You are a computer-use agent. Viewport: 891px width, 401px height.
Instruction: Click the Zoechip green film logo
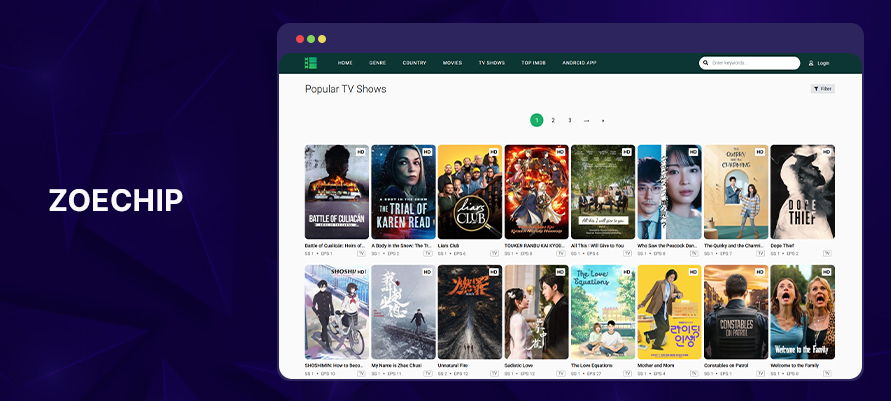[310, 63]
